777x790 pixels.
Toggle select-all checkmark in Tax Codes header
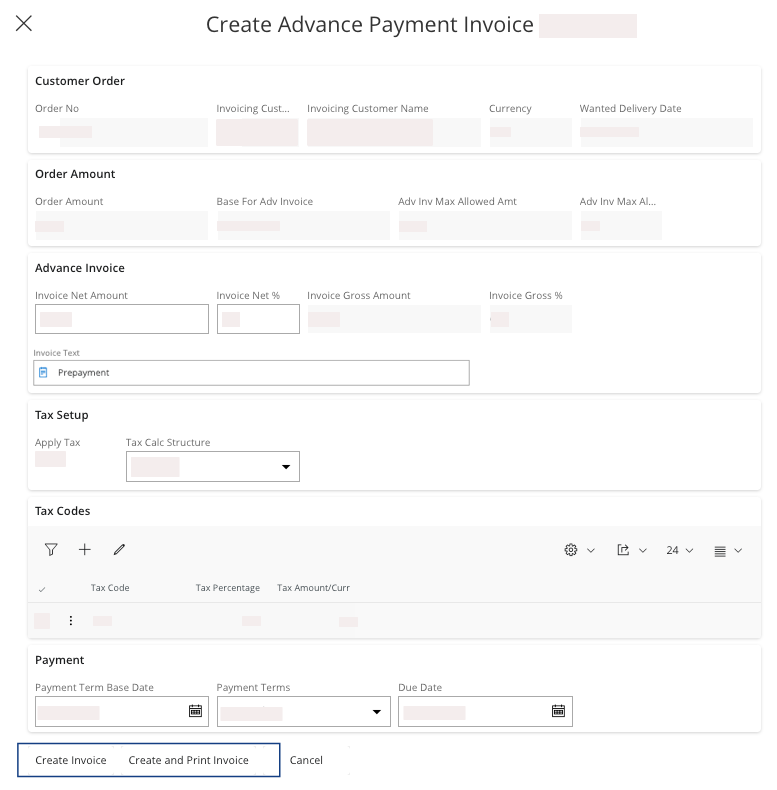click(42, 589)
